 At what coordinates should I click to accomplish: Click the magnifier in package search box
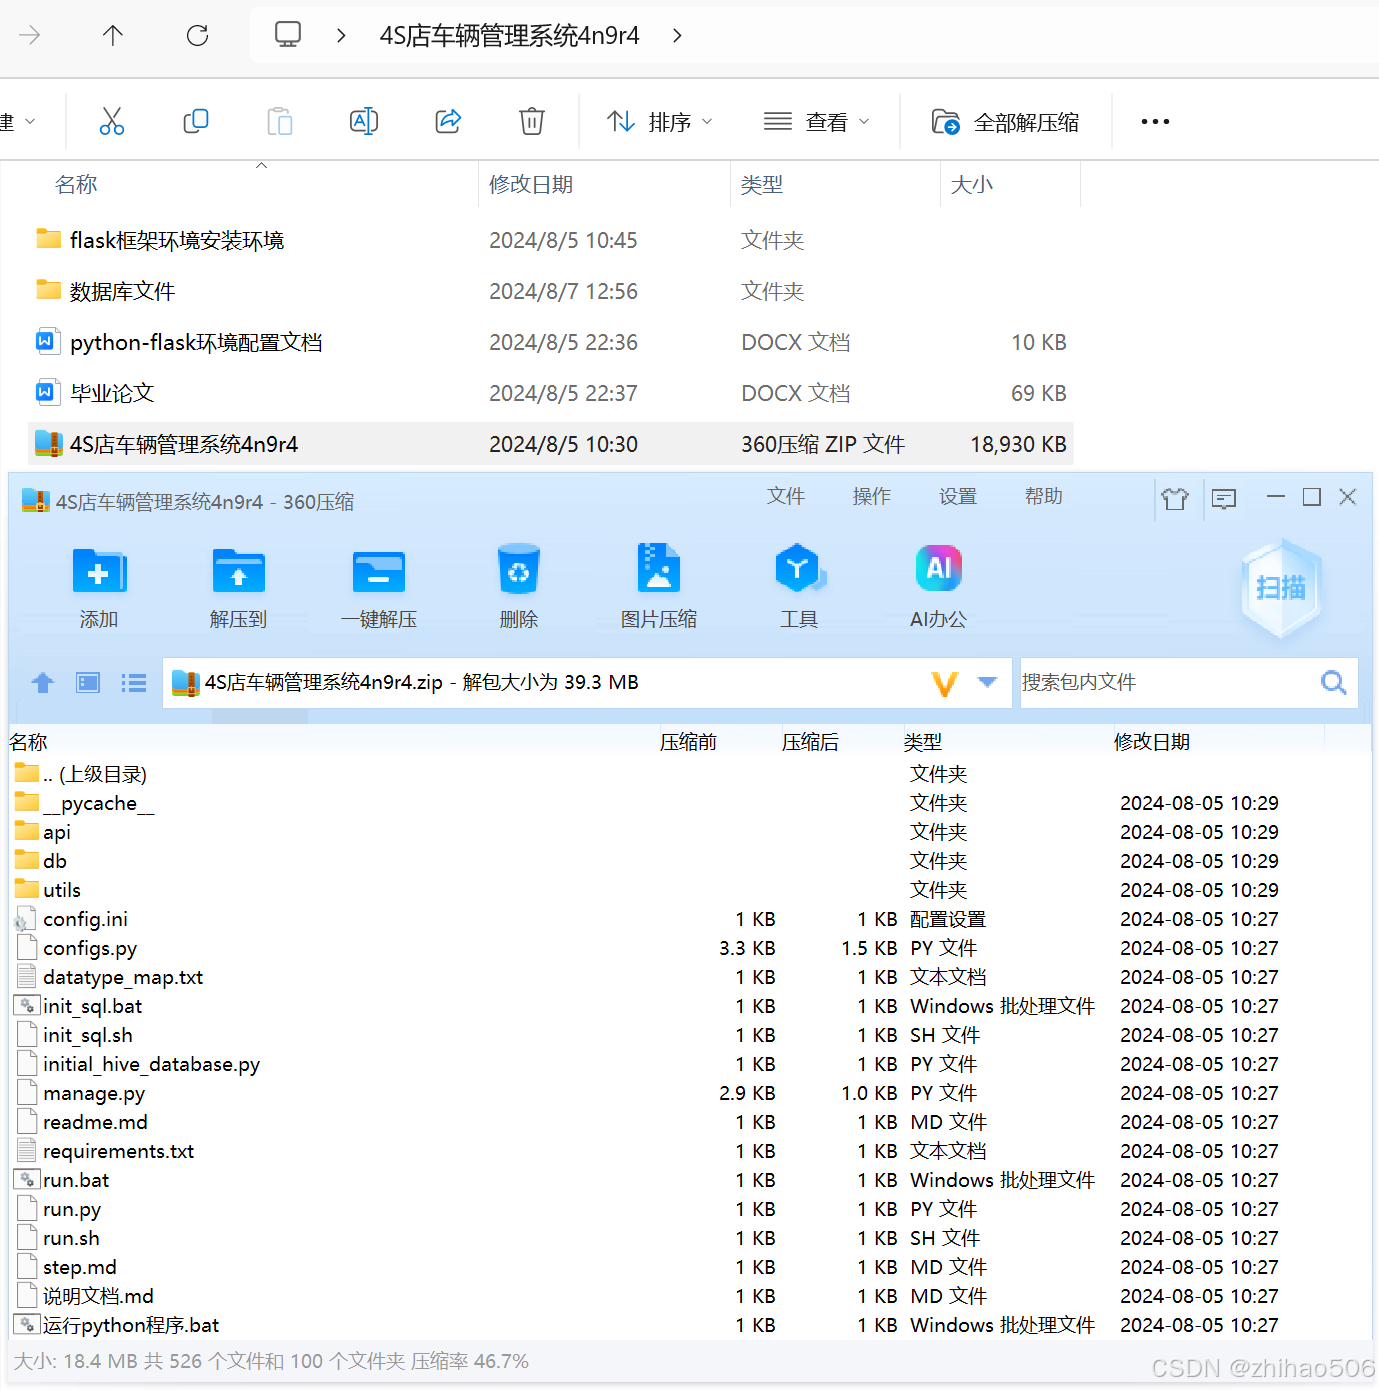pos(1333,682)
